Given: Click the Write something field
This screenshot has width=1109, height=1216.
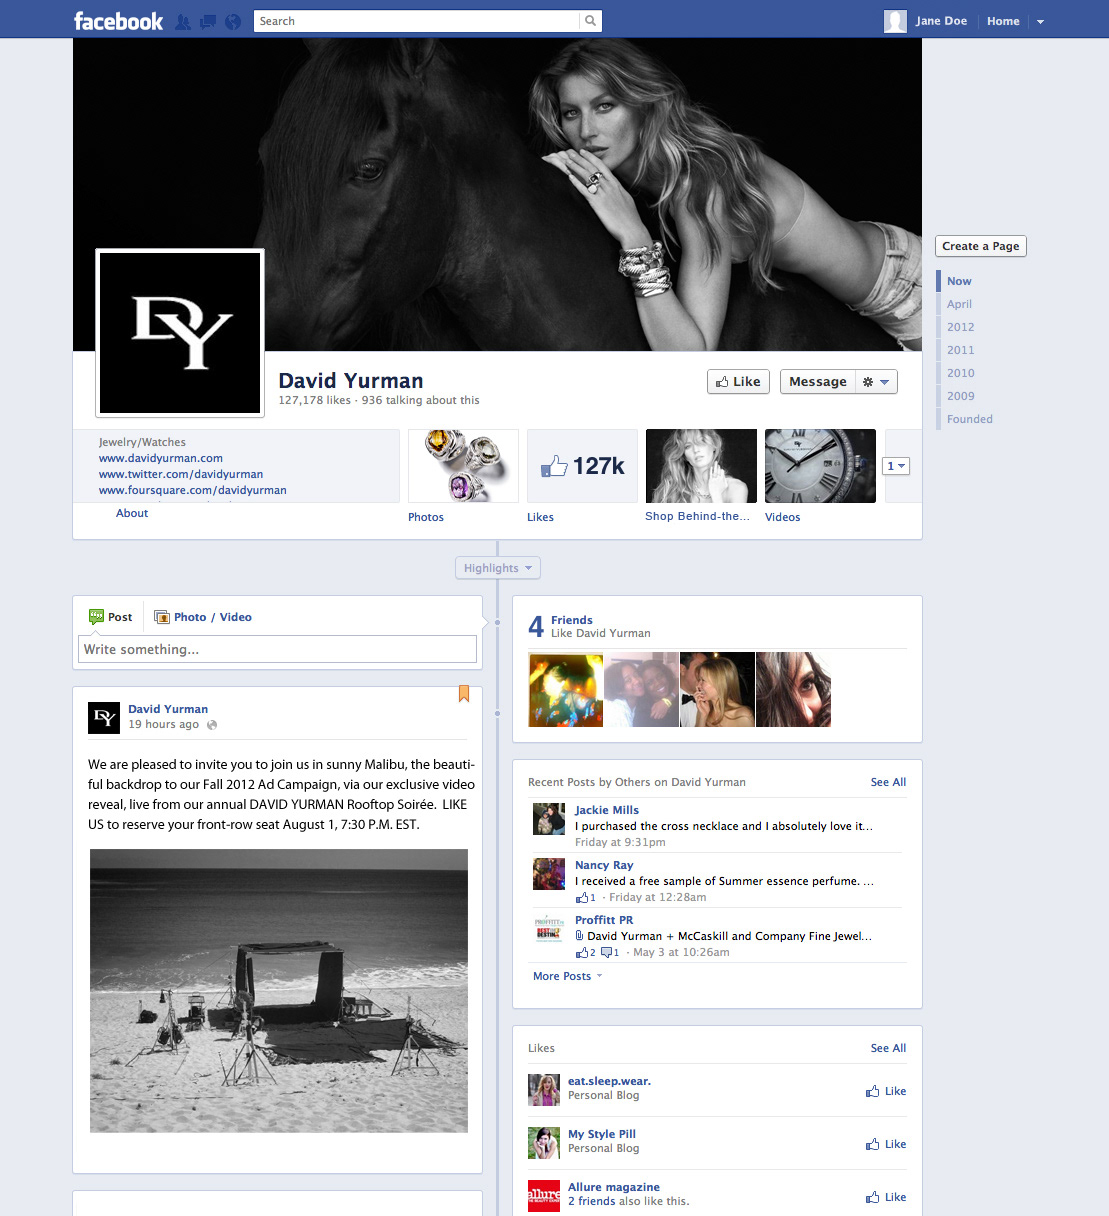Looking at the screenshot, I should tap(277, 649).
